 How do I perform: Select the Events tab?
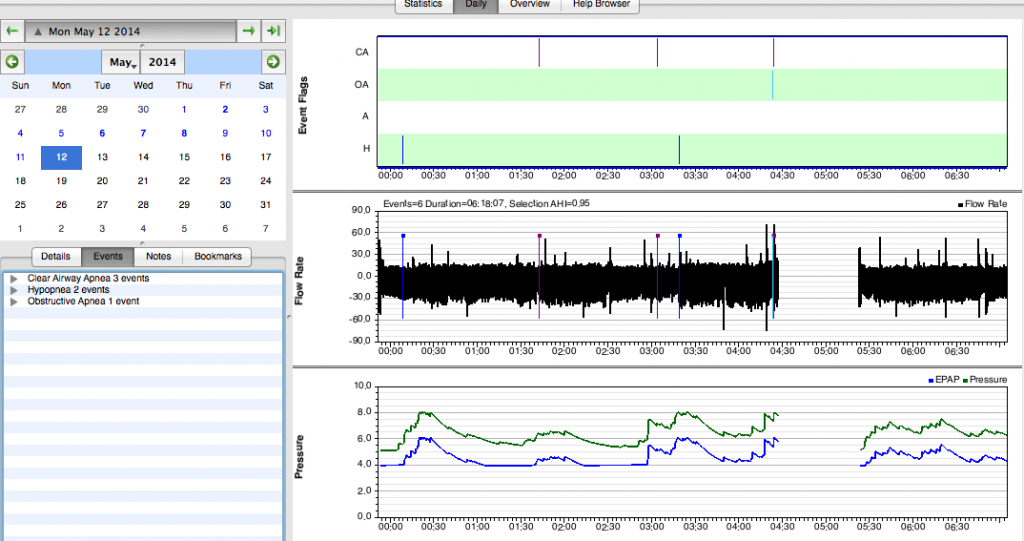(x=108, y=256)
